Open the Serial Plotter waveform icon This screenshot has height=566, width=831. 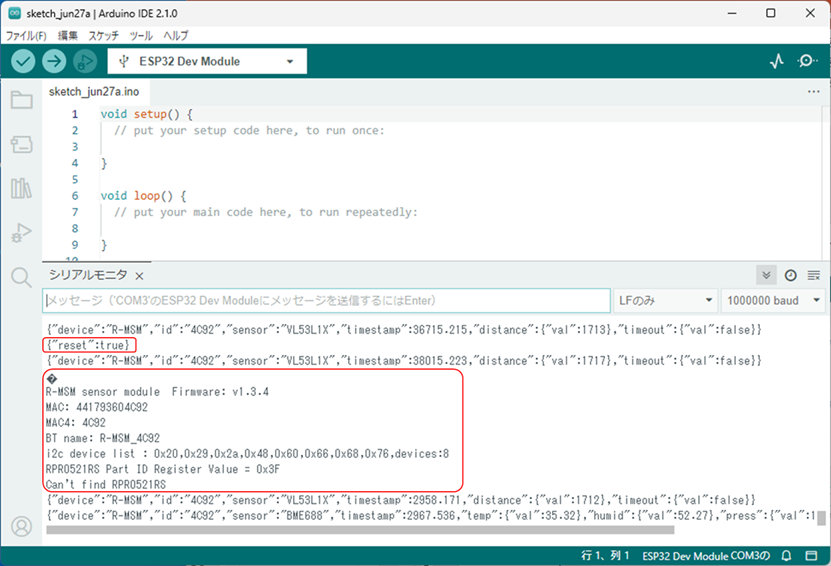pos(777,61)
